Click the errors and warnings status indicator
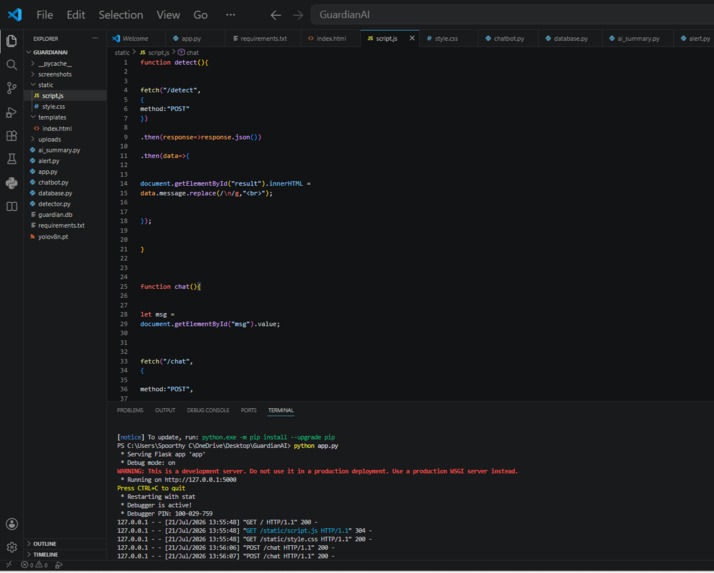714x573 pixels. [34, 565]
